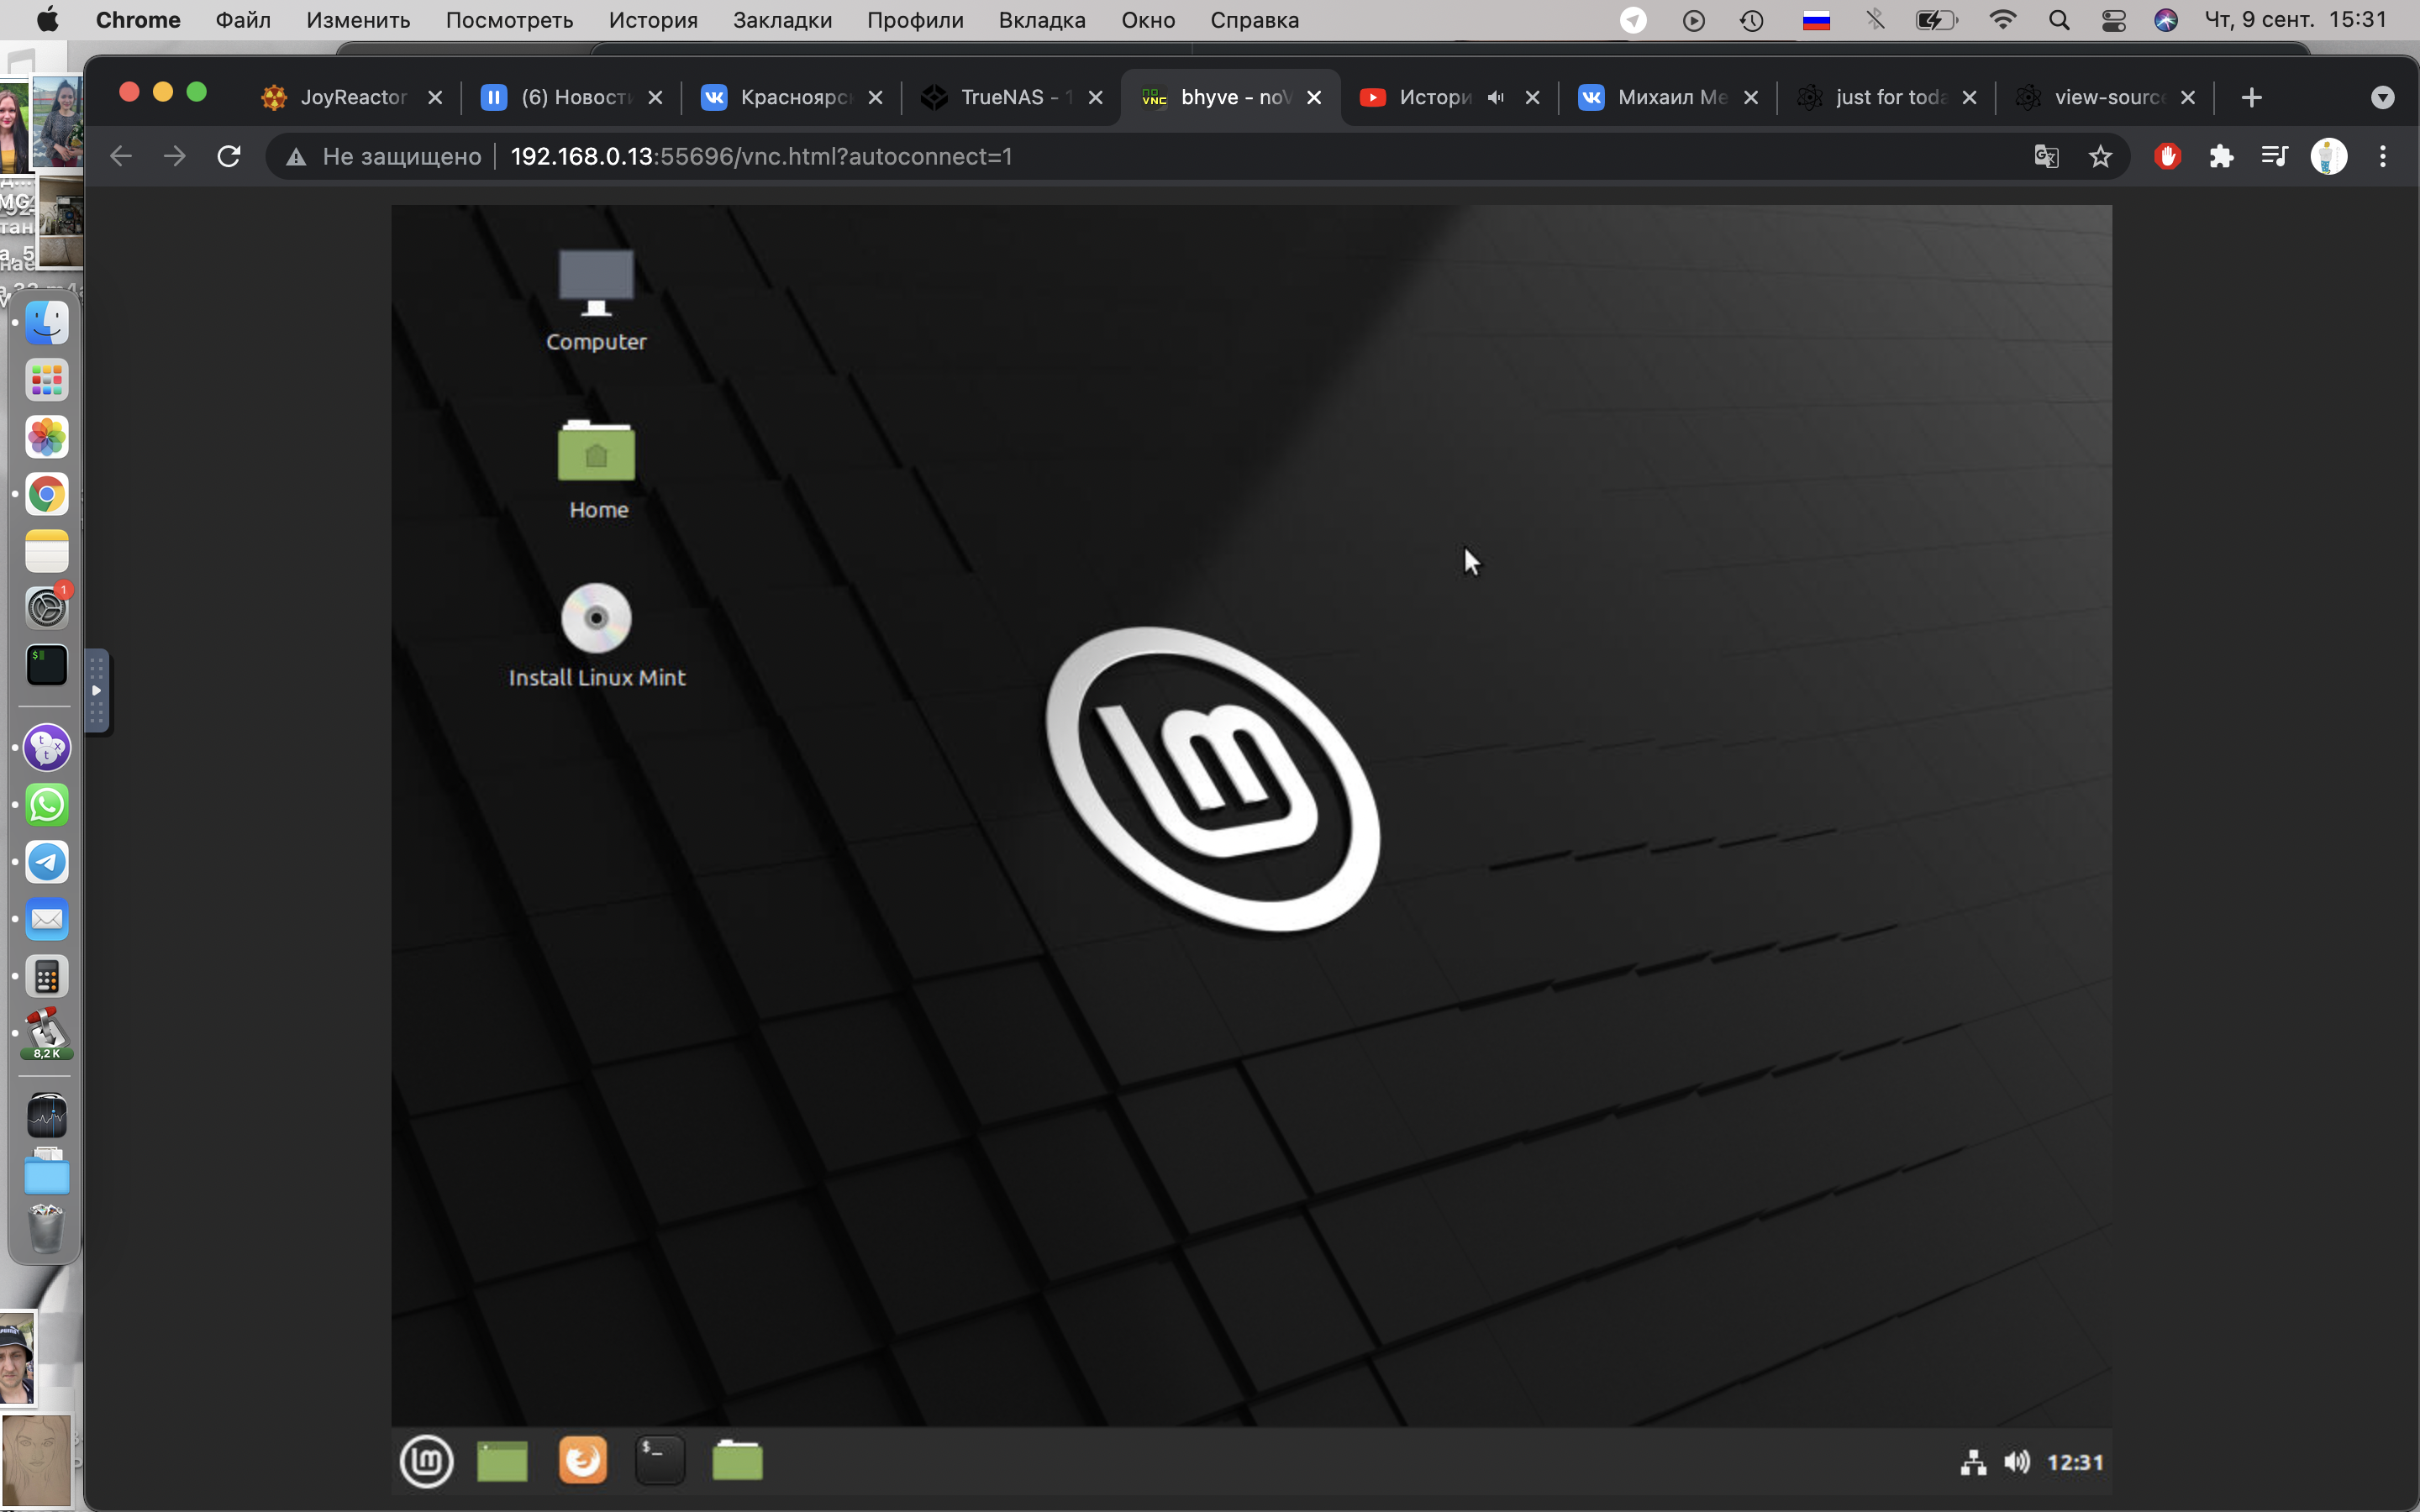2420x1512 pixels.
Task: Open the Изменить menu
Action: coord(358,20)
